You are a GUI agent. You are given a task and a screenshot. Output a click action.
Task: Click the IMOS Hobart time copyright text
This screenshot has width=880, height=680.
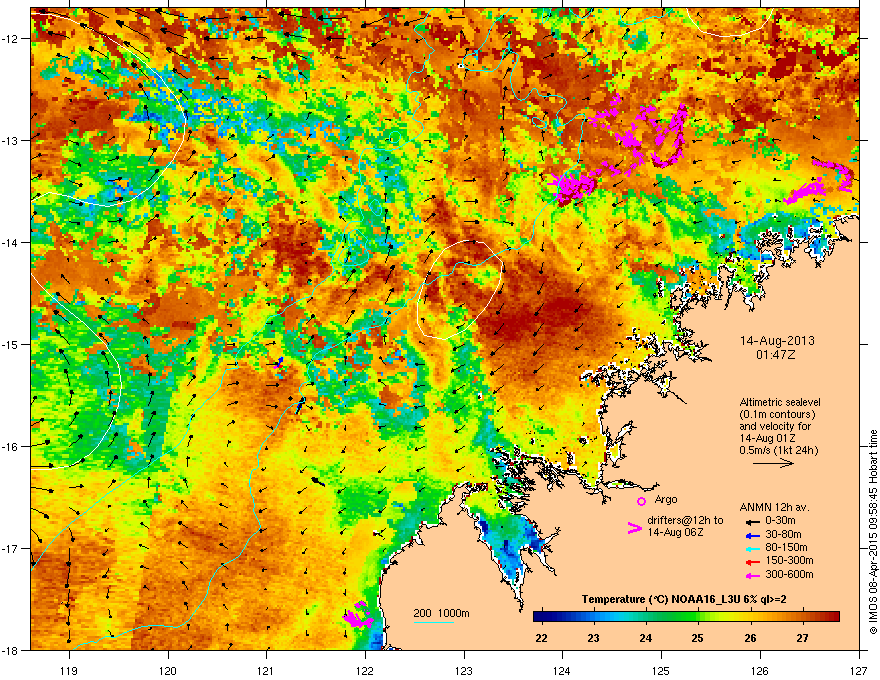coord(873,532)
